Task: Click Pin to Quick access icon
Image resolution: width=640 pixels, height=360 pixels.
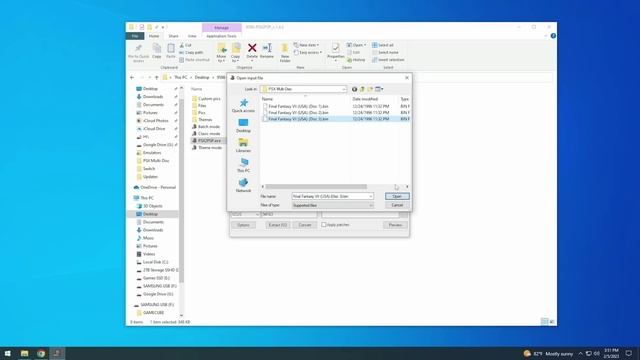Action: click(138, 49)
